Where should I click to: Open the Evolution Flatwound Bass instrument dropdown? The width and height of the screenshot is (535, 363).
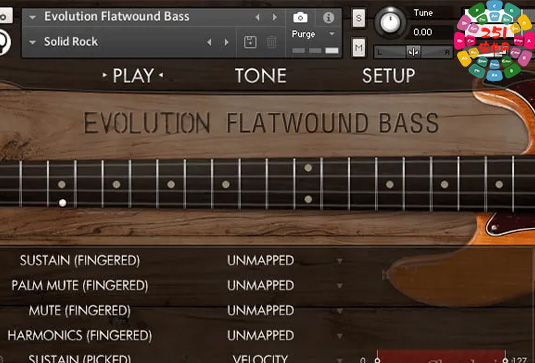tap(32, 17)
